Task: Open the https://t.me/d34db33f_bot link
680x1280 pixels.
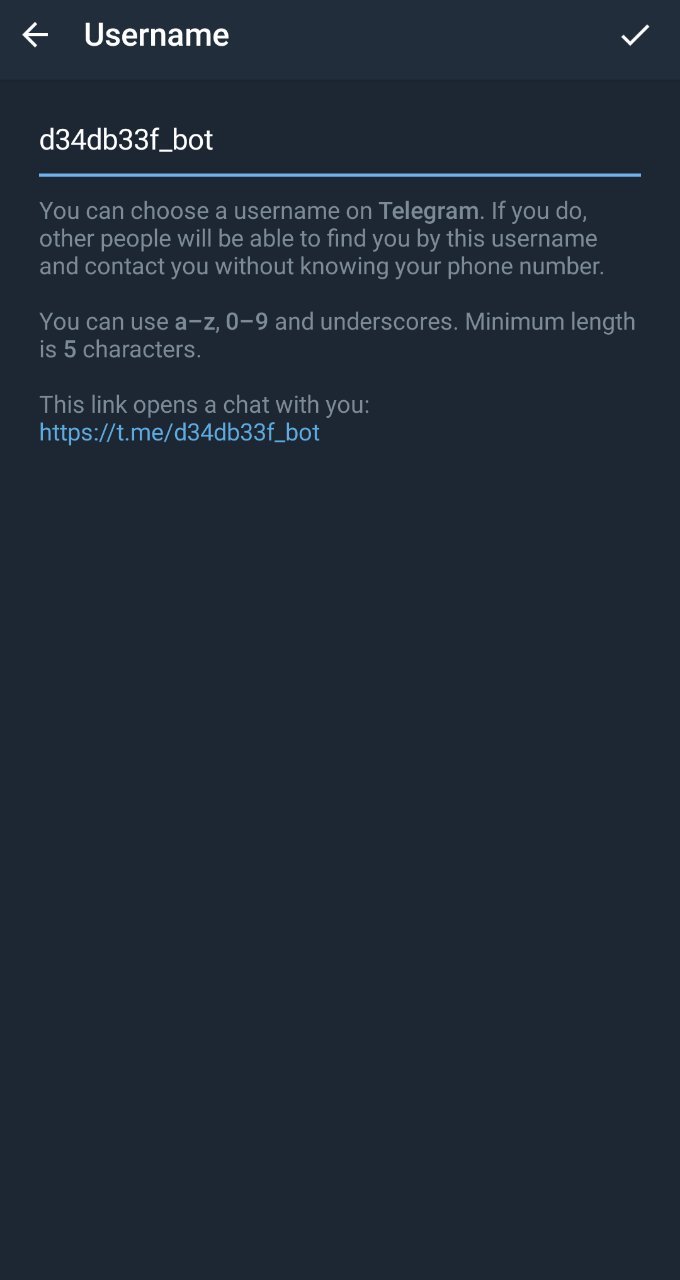Action: (179, 433)
